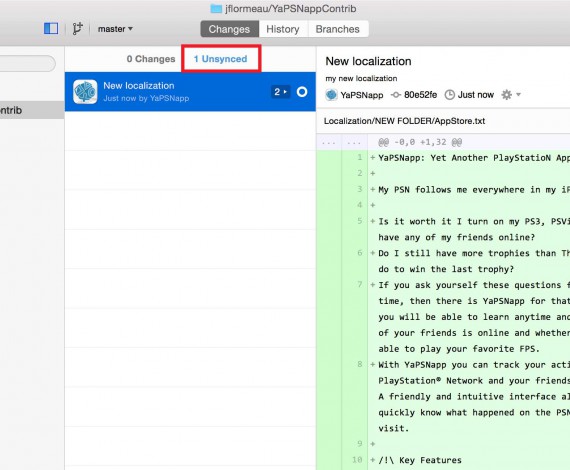This screenshot has height=470, width=570.
Task: Toggle the sidebar panel icon
Action: point(51,28)
